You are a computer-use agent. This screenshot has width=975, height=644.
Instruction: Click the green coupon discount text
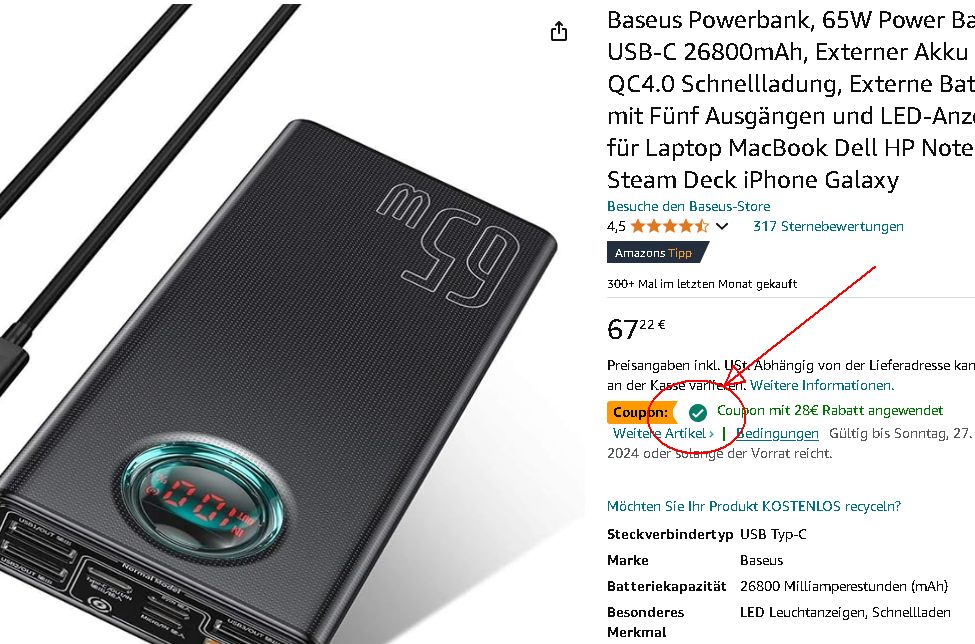829,410
